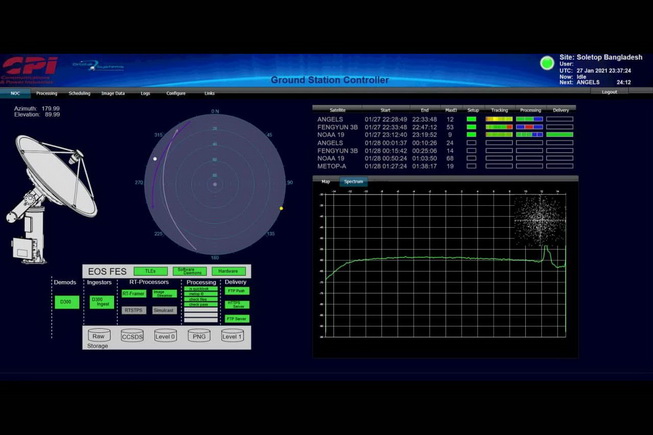Click the RTSTPS Server delivery block

[237, 305]
